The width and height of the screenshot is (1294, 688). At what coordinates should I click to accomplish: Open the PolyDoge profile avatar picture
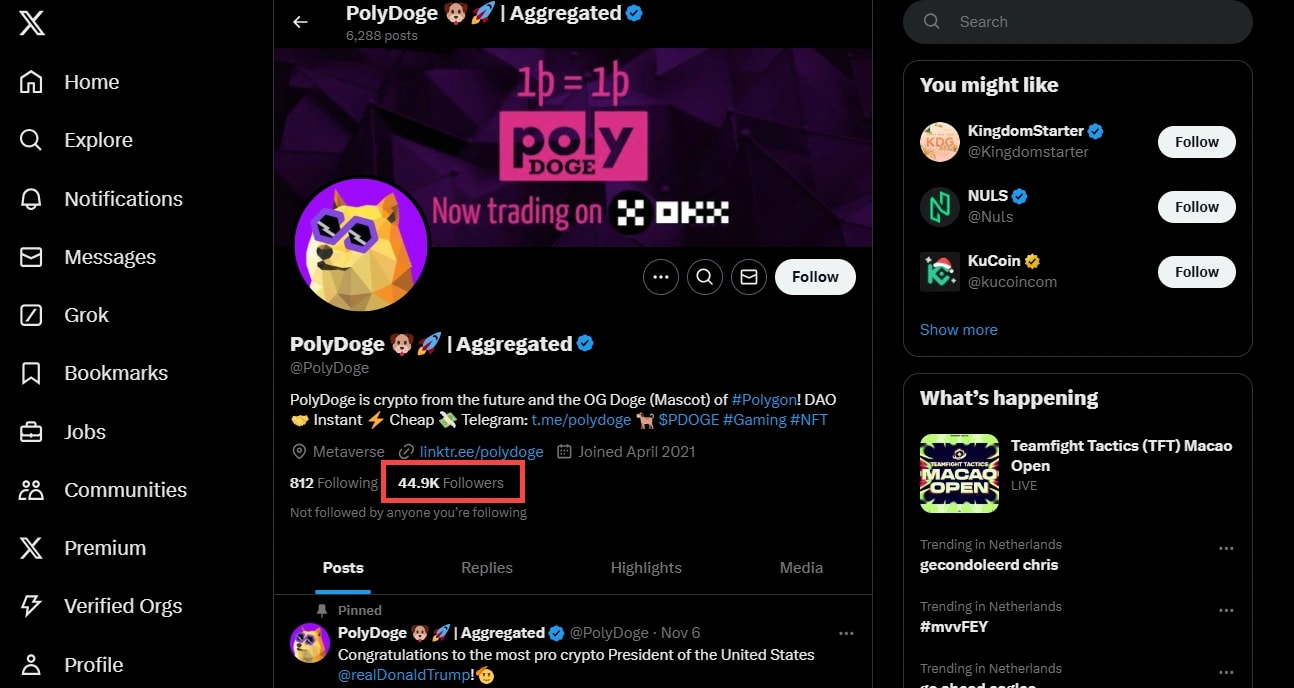coord(361,245)
